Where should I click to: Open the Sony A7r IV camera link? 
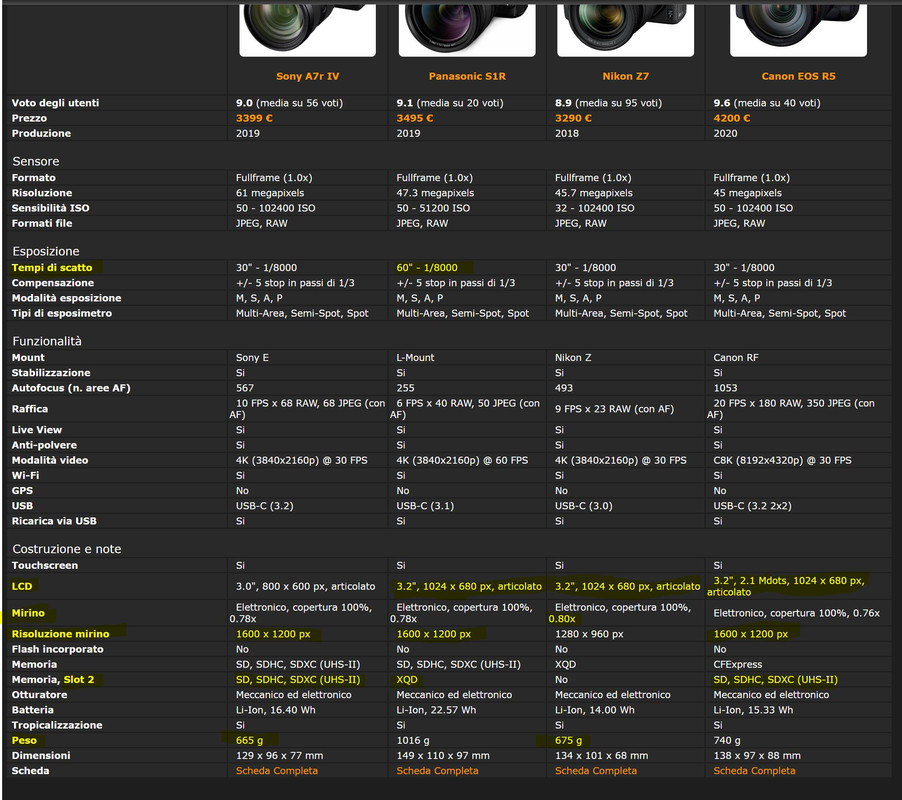tap(307, 76)
